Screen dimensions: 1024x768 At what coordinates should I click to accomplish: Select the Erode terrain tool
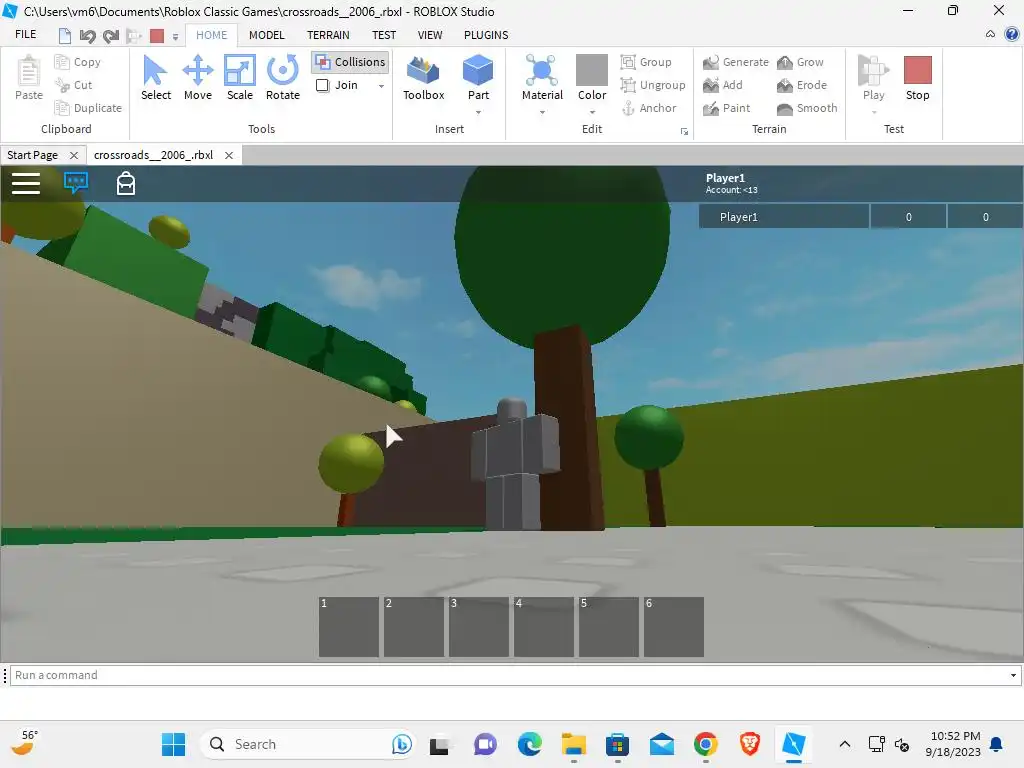click(x=802, y=85)
